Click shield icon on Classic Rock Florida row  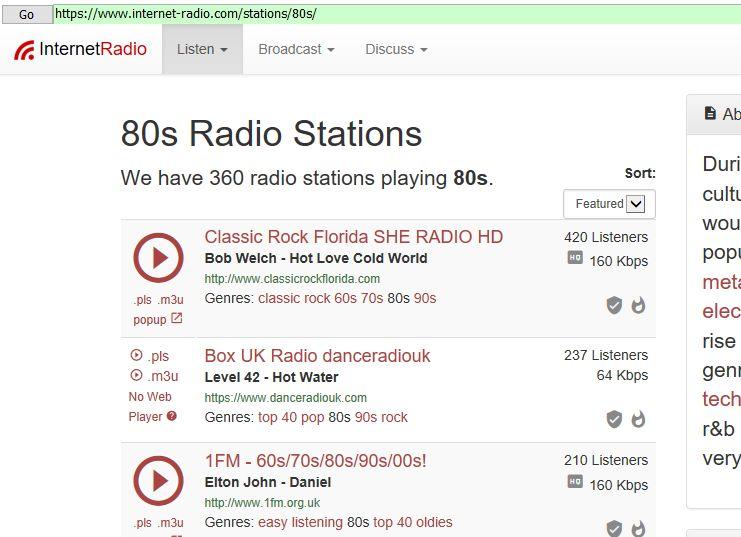(x=614, y=305)
